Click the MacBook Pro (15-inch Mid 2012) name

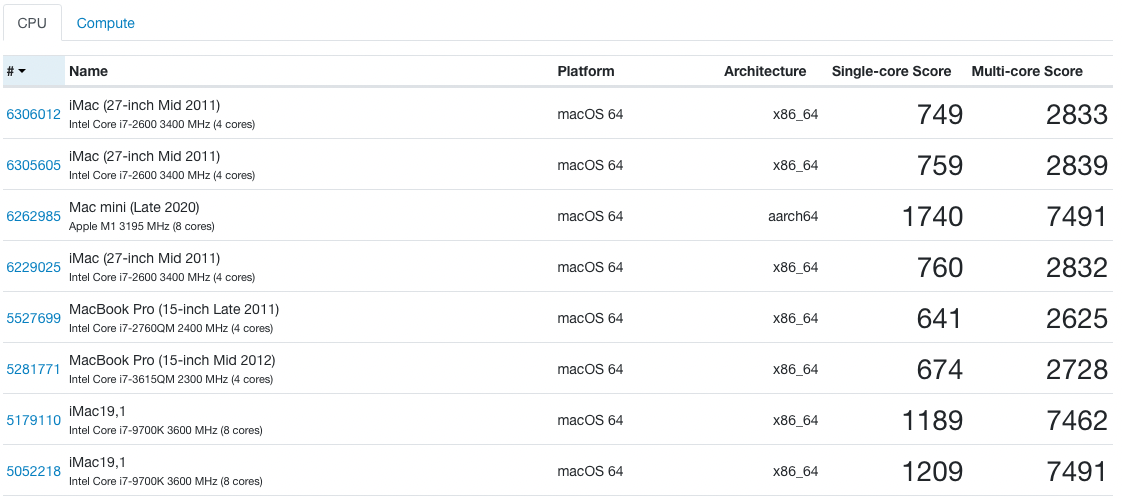tap(172, 360)
